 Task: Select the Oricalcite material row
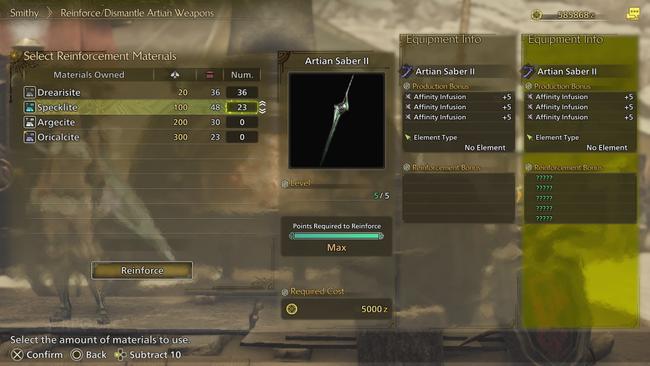pos(141,137)
